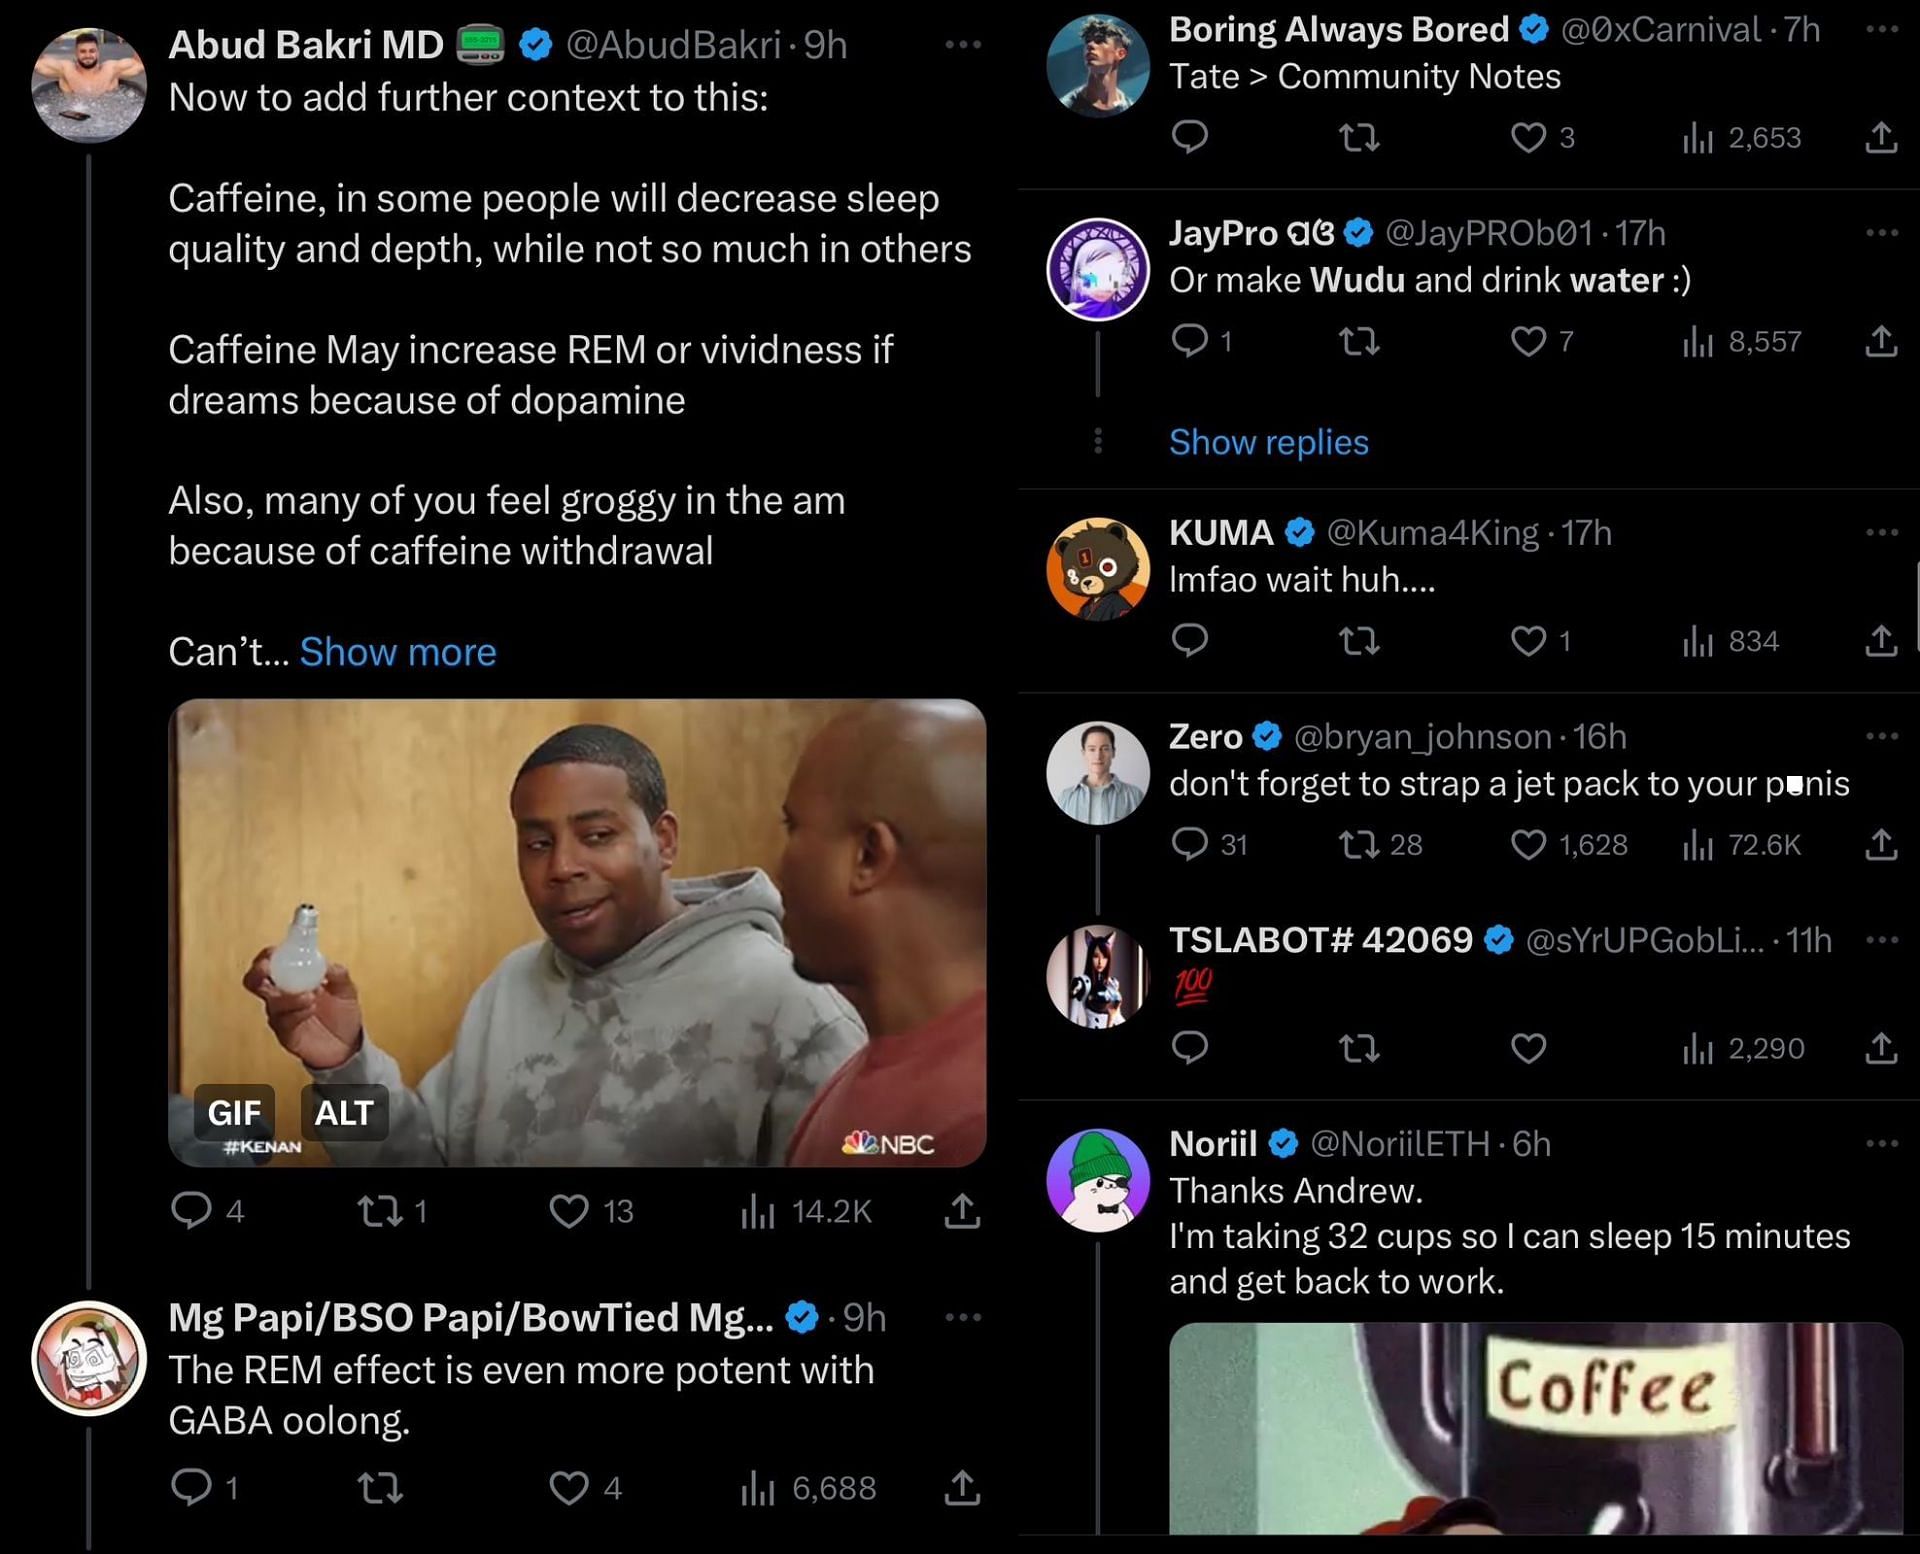Screen dimensions: 1920x1554
Task: Repost Abud Bakri's caffeine context tweet
Action: 380,1211
